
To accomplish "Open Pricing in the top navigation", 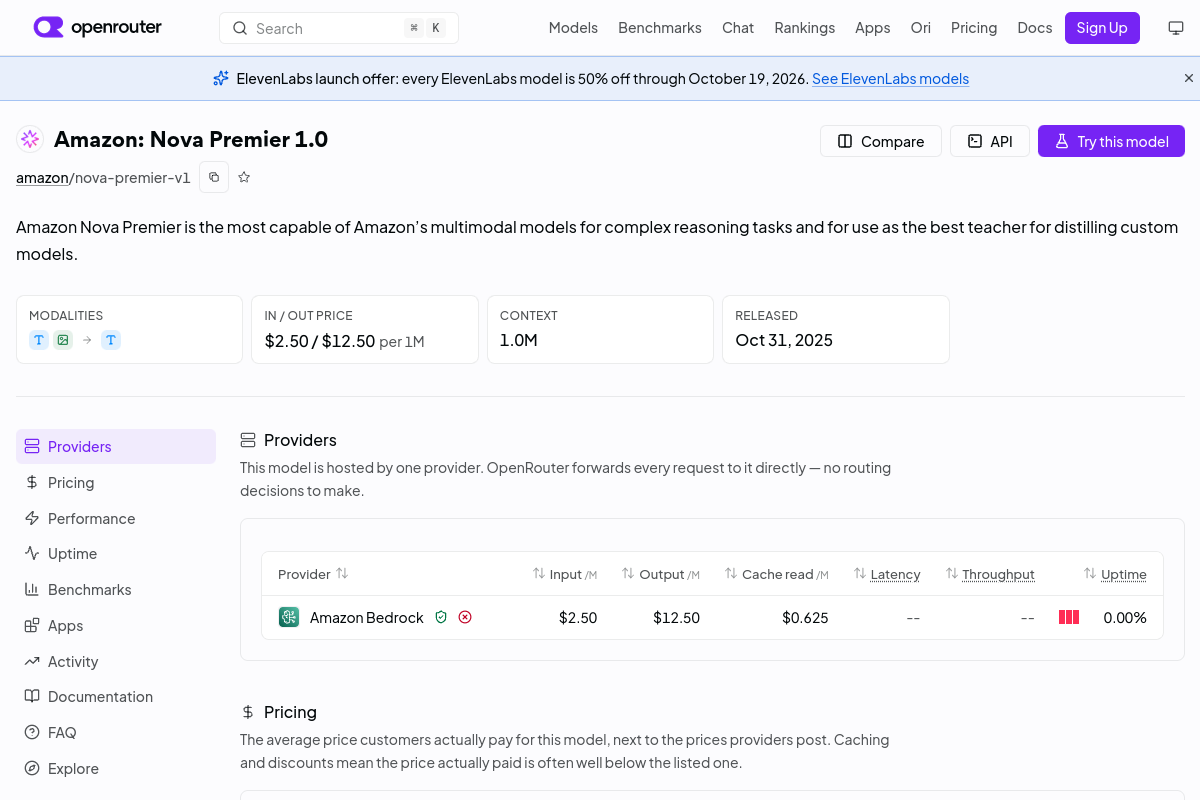I will (x=974, y=28).
